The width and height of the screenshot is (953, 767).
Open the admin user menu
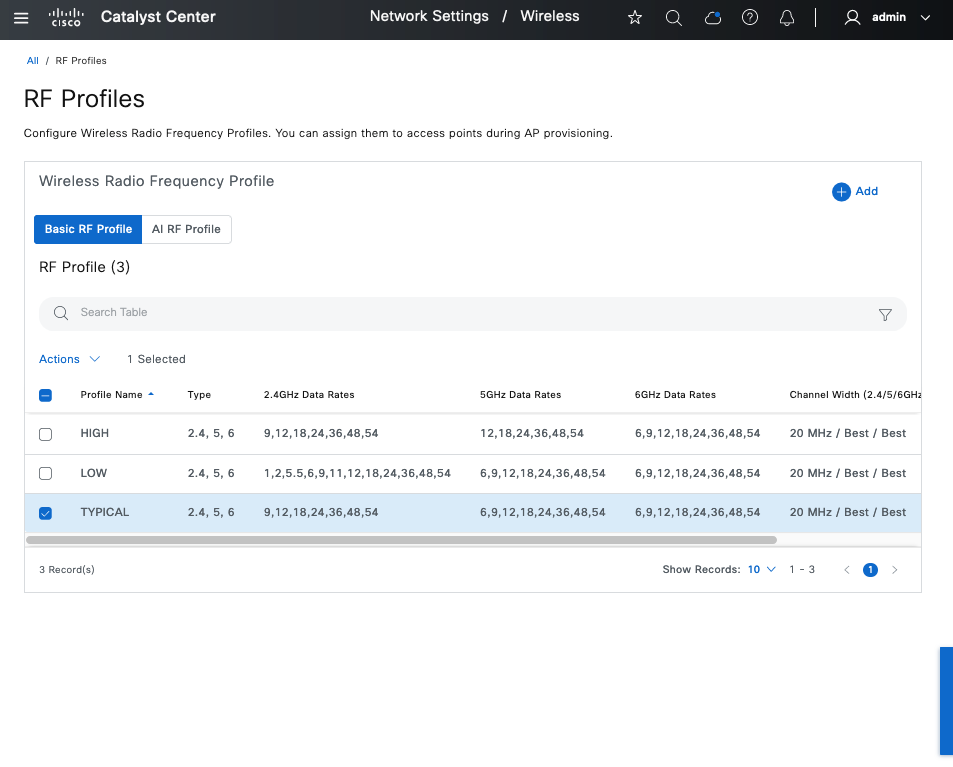tap(887, 17)
